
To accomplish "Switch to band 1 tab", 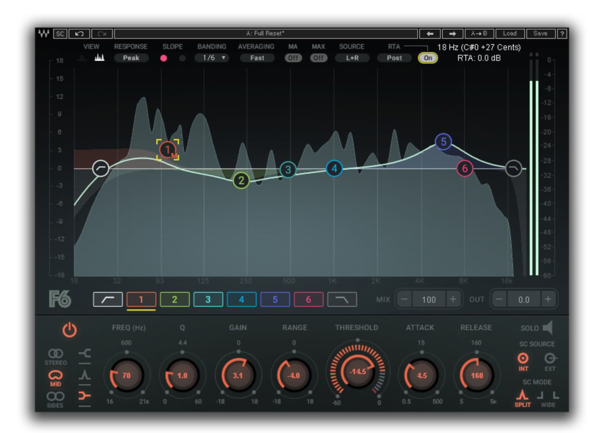I will point(141,300).
